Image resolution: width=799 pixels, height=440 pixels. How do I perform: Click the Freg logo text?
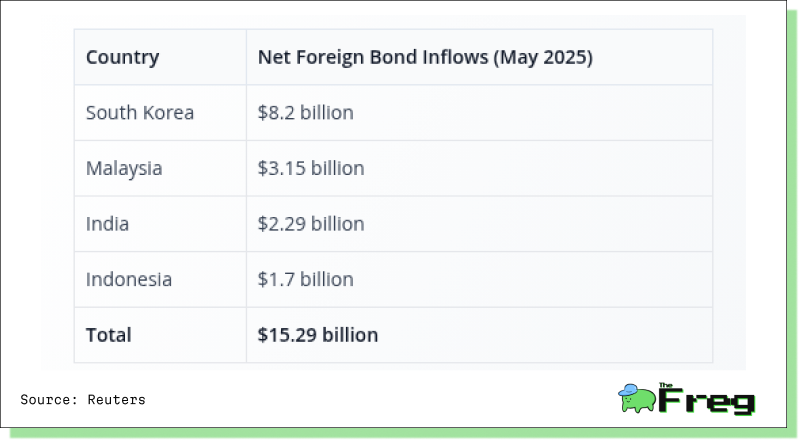pyautogui.click(x=706, y=401)
